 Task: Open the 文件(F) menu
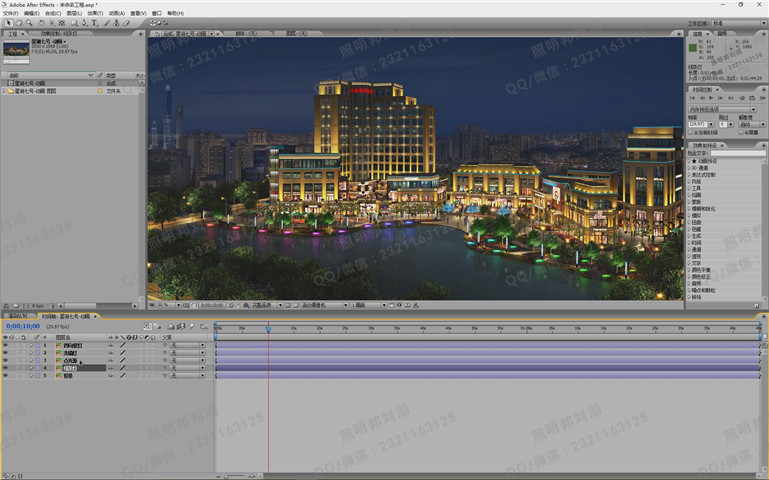(11, 13)
